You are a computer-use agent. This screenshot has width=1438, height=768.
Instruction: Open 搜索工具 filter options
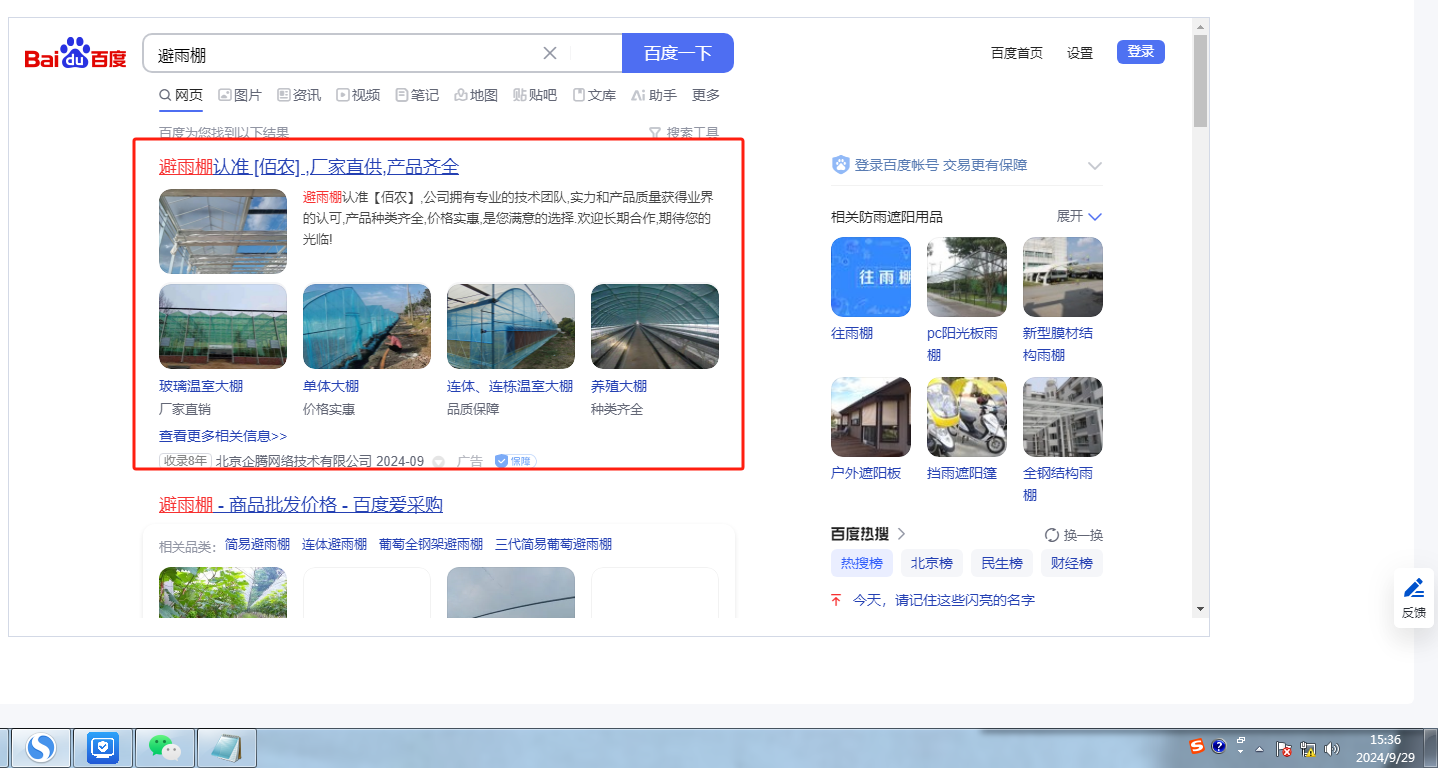coord(684,132)
